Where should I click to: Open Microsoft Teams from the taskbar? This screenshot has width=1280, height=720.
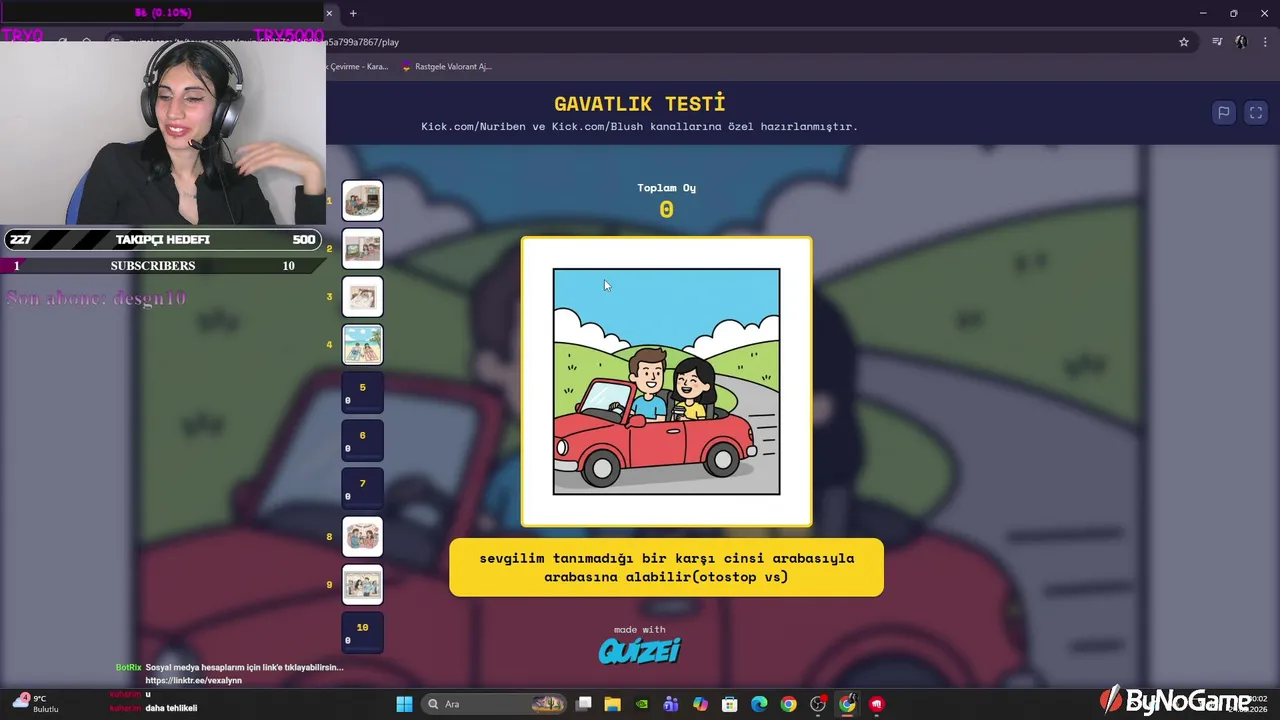pos(671,704)
